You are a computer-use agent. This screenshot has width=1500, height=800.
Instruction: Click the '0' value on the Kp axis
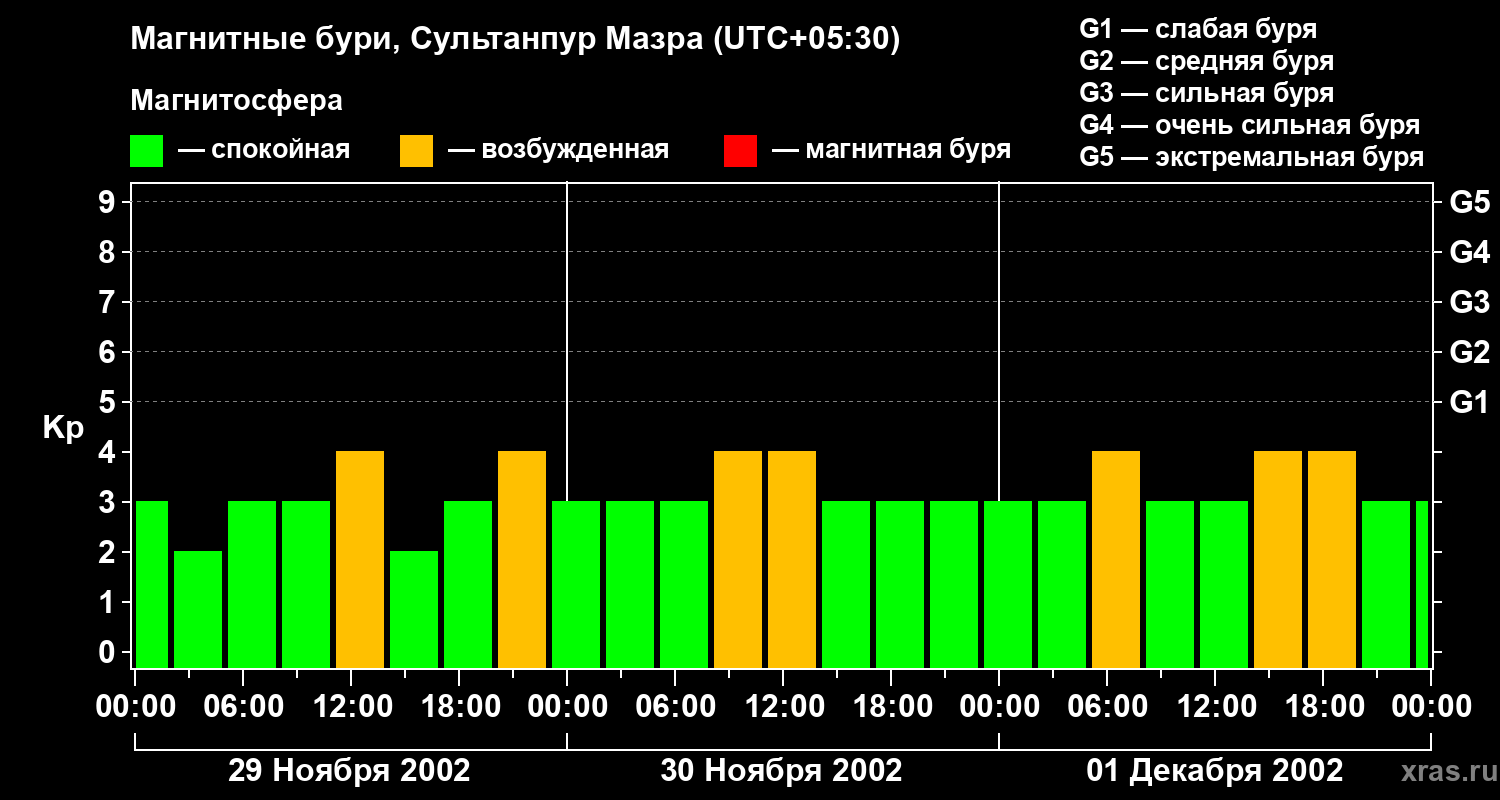[109, 652]
